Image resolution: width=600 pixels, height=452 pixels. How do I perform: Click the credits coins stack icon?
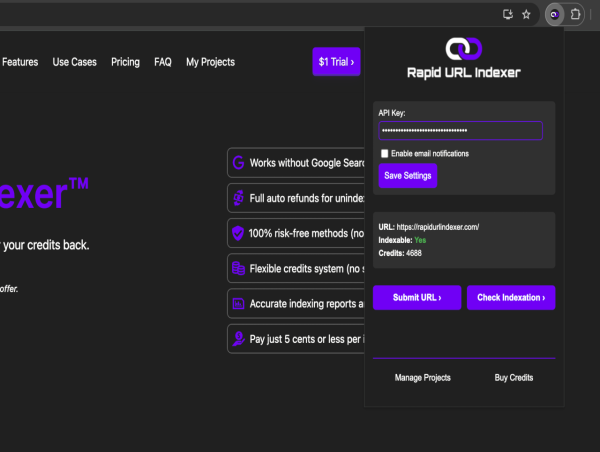tap(238, 268)
